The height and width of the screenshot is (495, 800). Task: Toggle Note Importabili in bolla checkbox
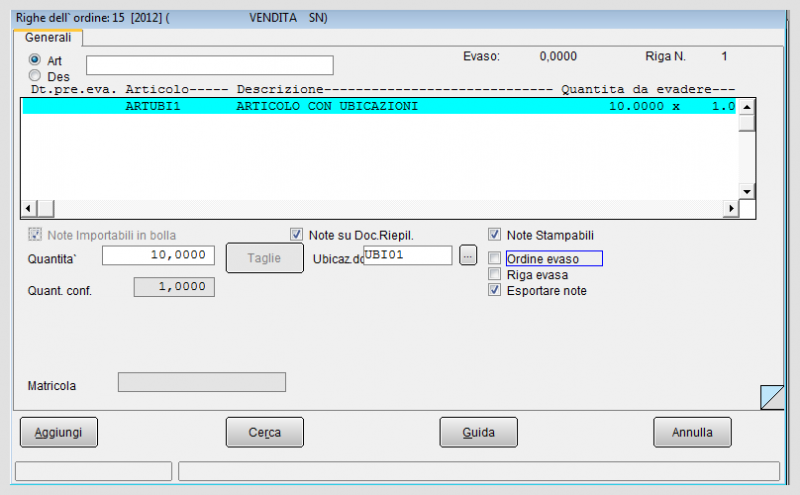tap(35, 234)
